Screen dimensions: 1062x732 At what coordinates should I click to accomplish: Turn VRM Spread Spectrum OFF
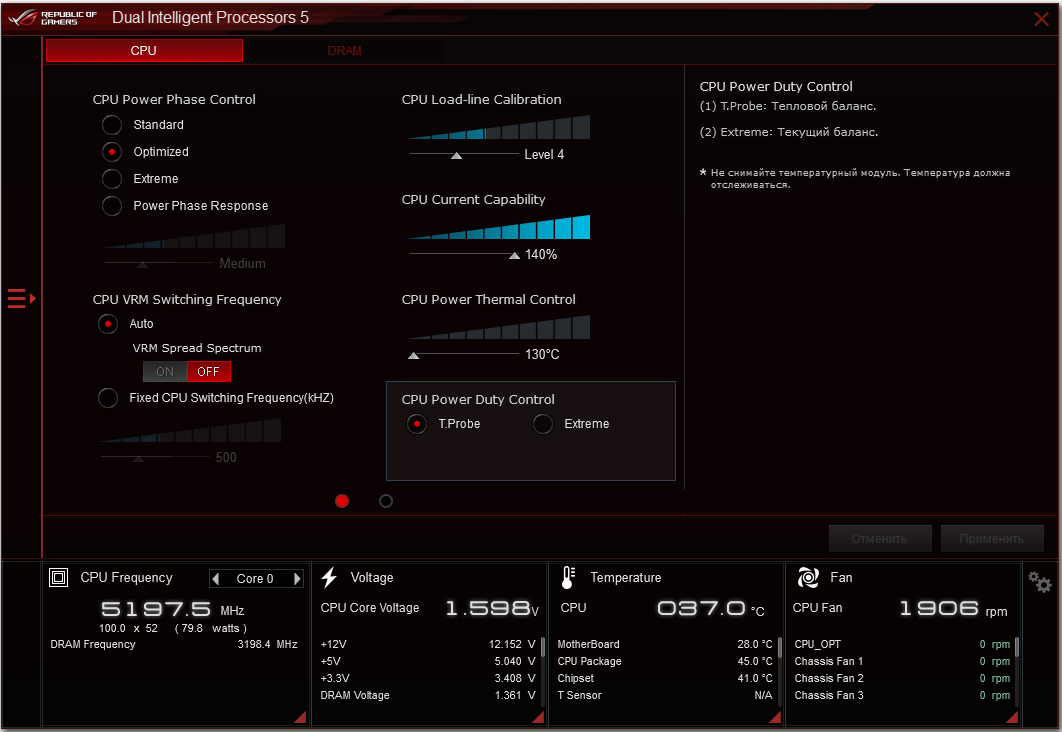209,372
